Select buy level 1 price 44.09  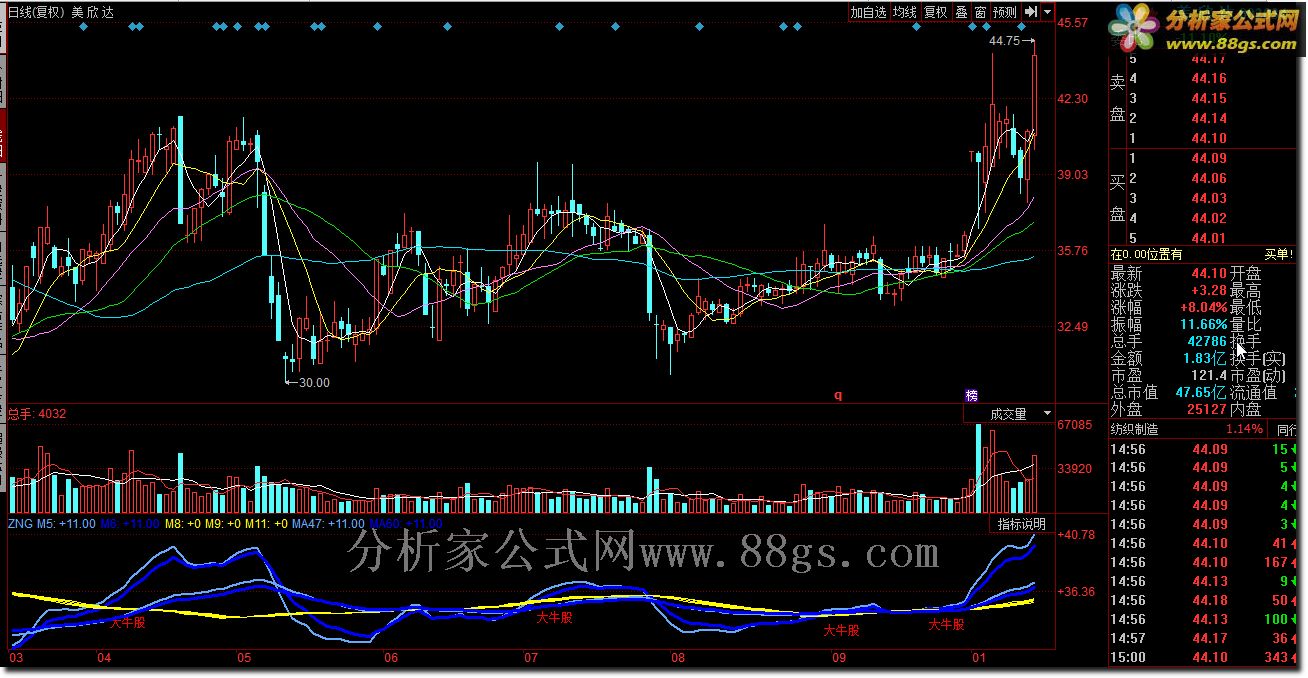[x=1209, y=158]
